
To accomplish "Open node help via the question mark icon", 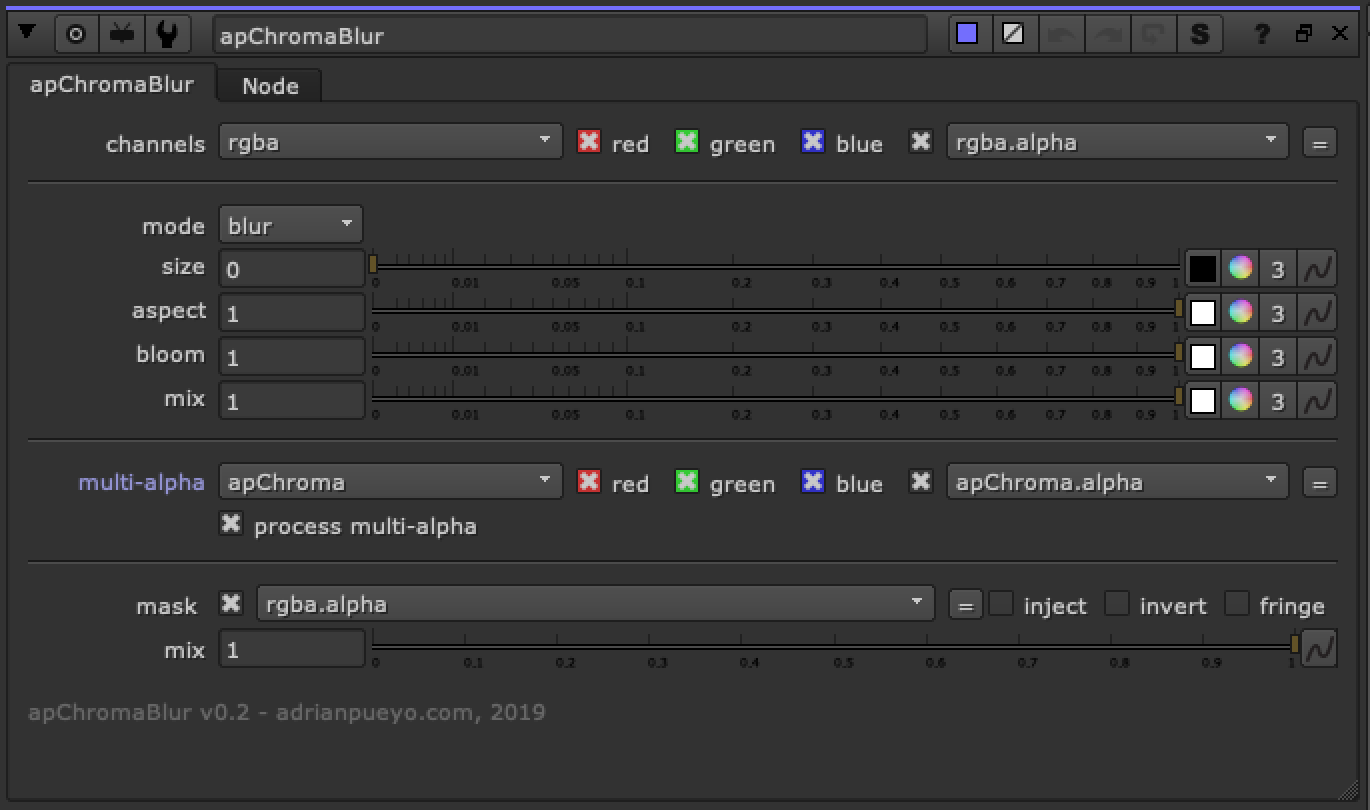I will coord(1260,33).
